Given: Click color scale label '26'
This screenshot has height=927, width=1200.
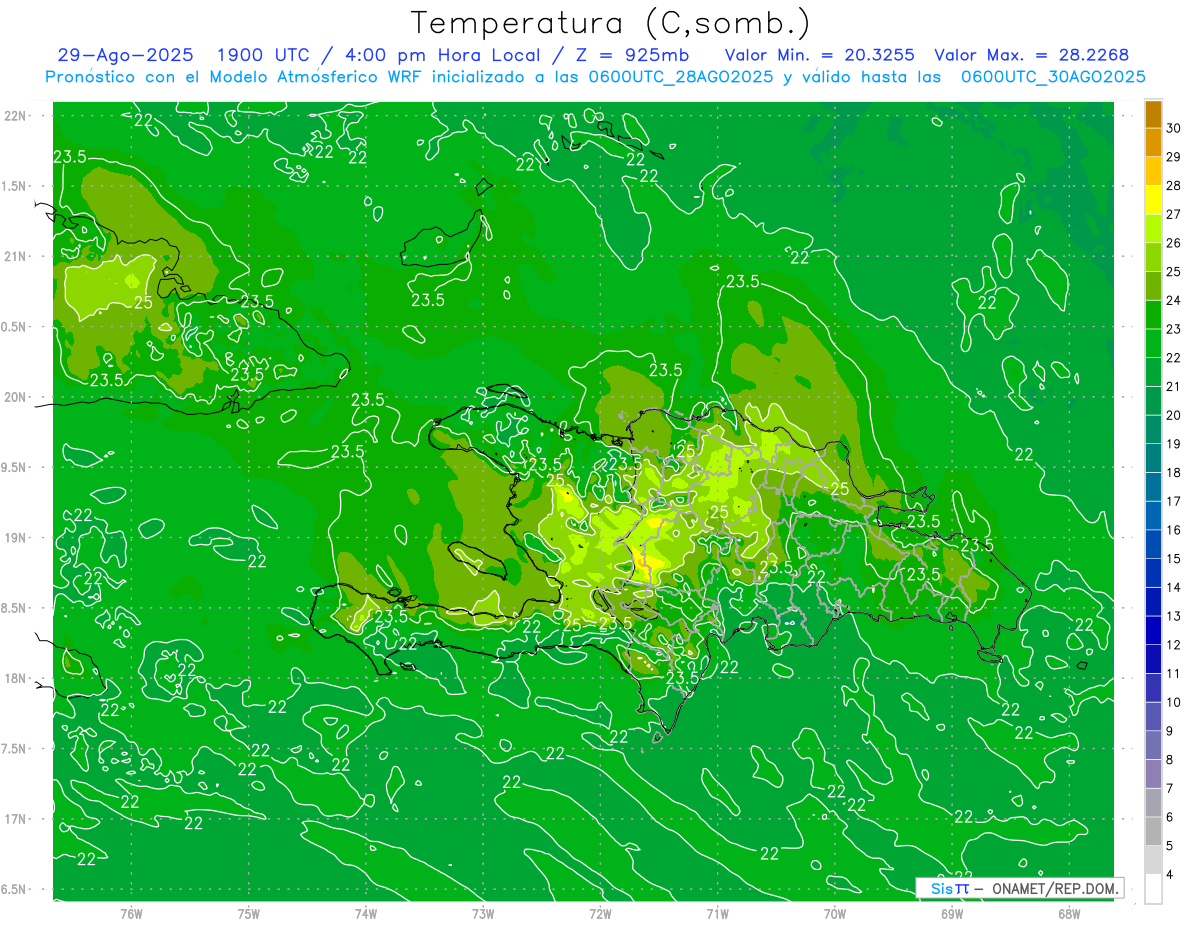Looking at the screenshot, I should [x=1174, y=243].
